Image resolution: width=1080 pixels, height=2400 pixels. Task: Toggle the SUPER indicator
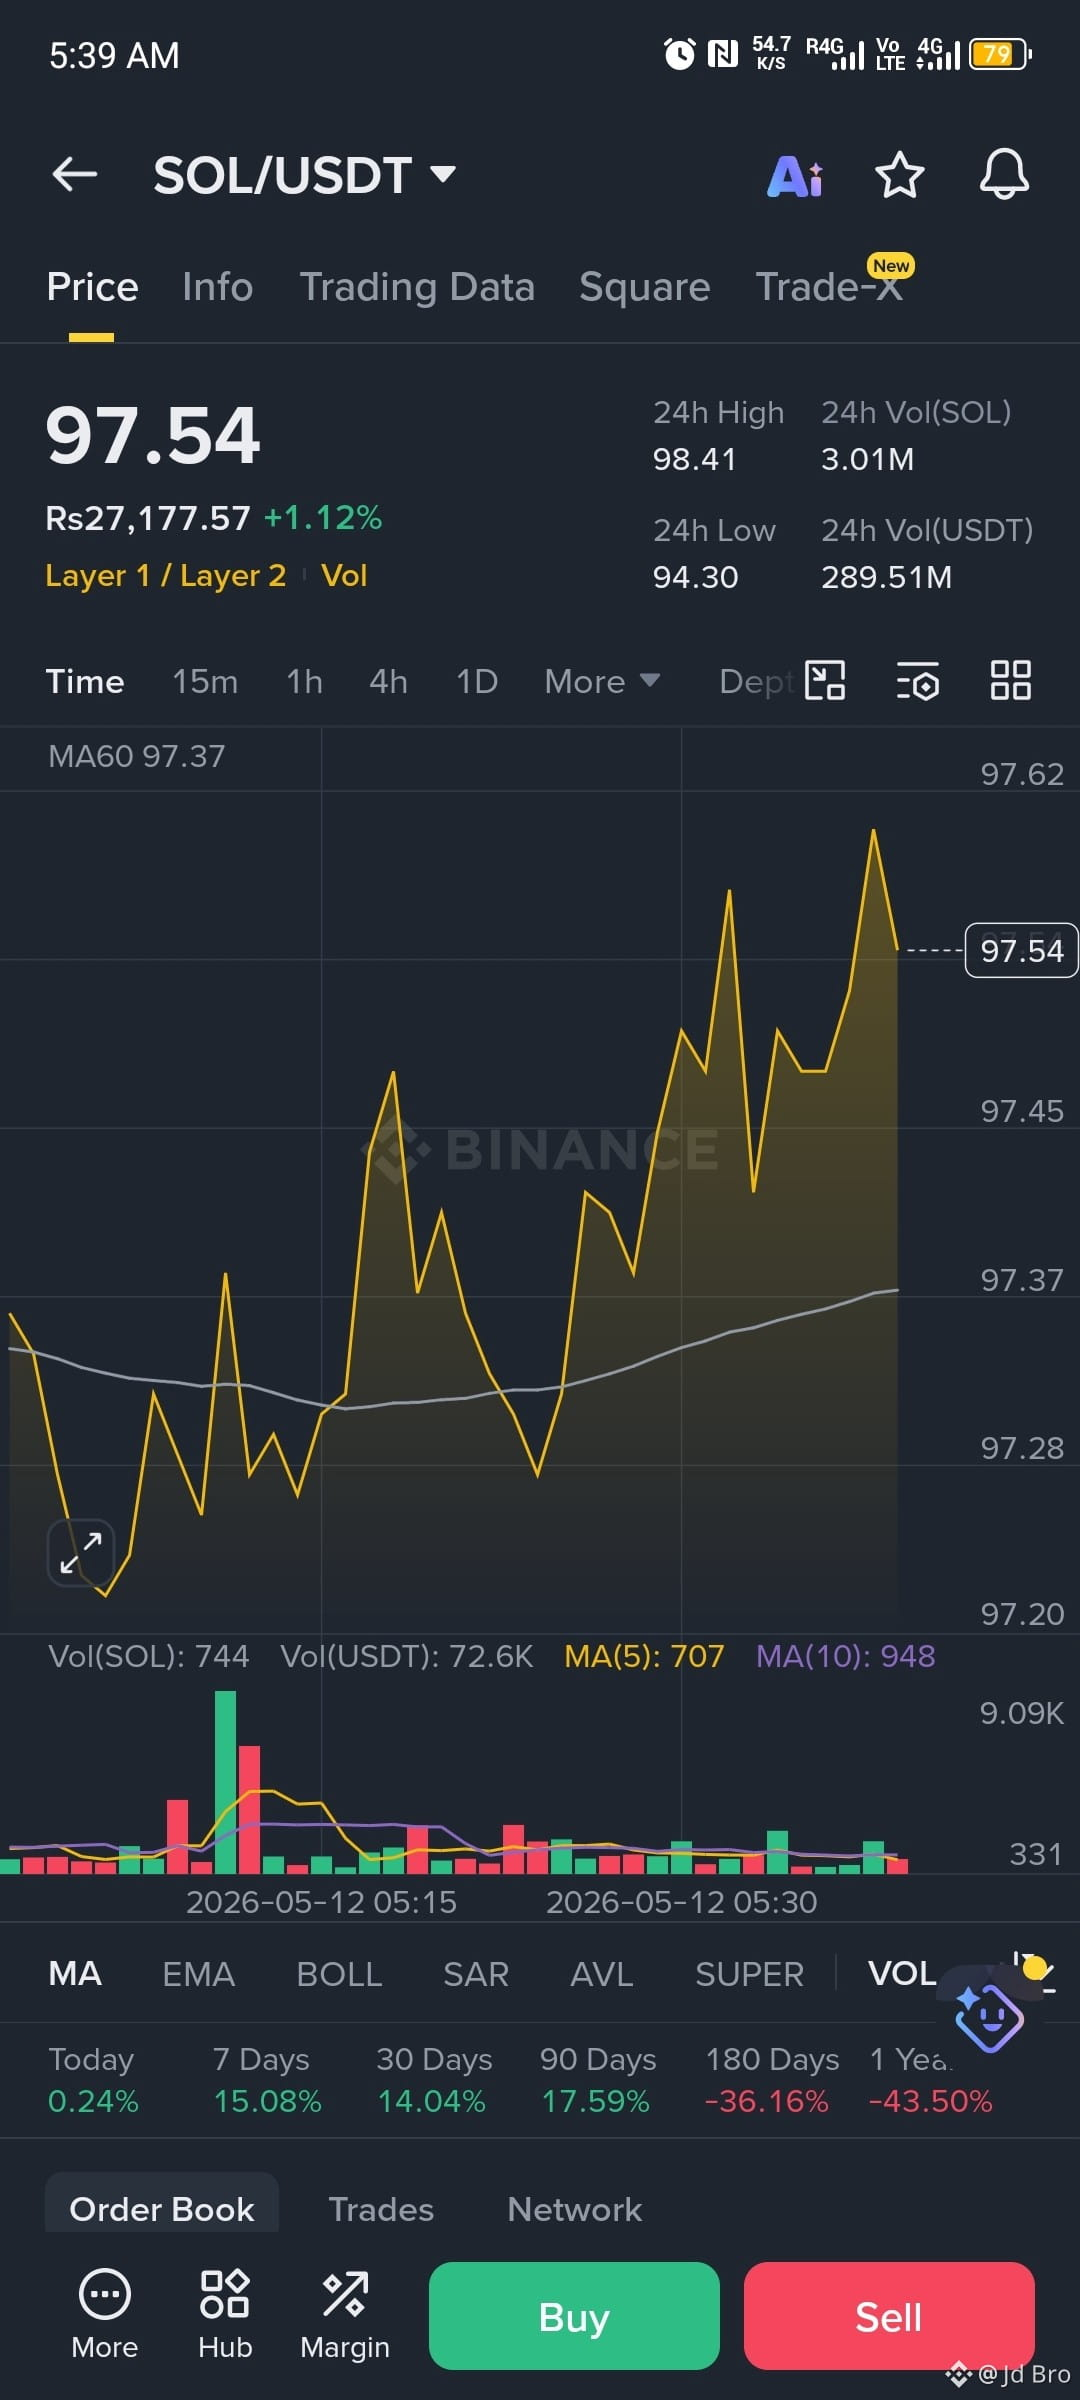(x=749, y=1973)
